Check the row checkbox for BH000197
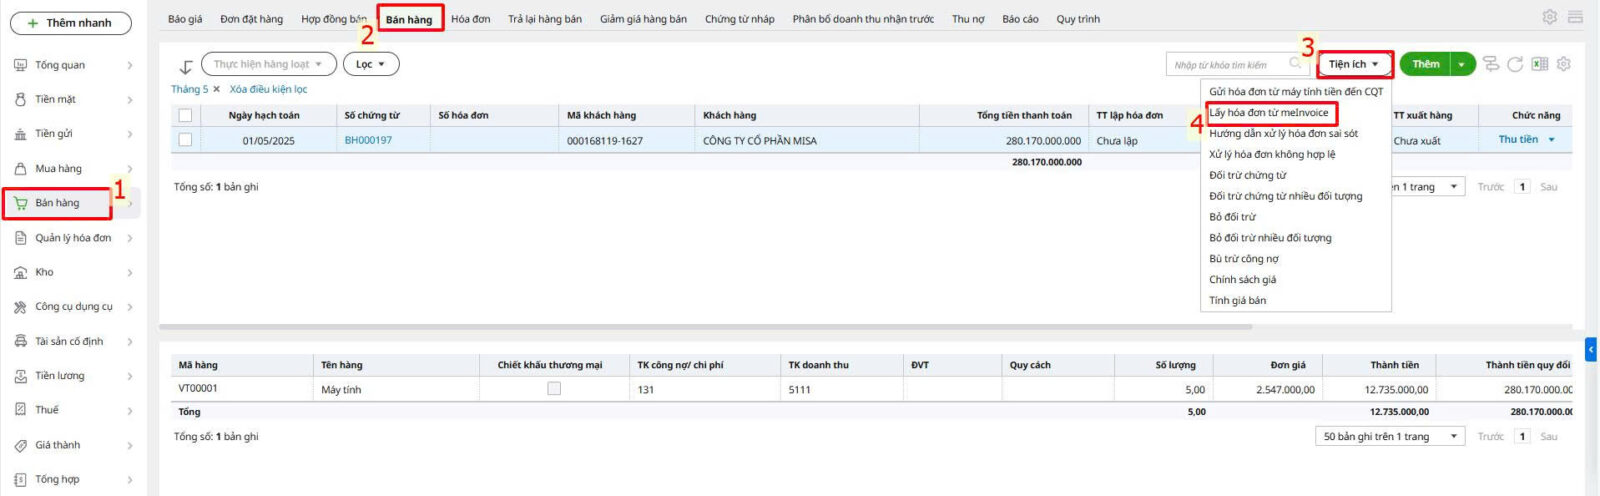 (x=185, y=140)
